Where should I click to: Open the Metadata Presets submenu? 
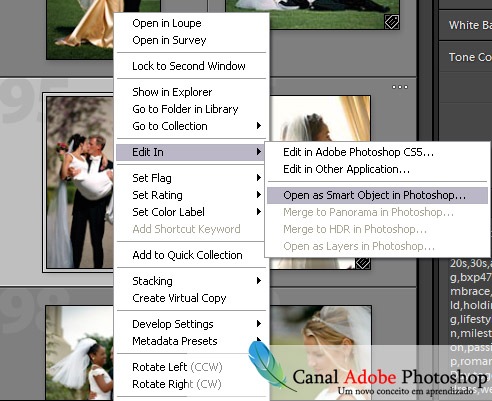(x=191, y=341)
